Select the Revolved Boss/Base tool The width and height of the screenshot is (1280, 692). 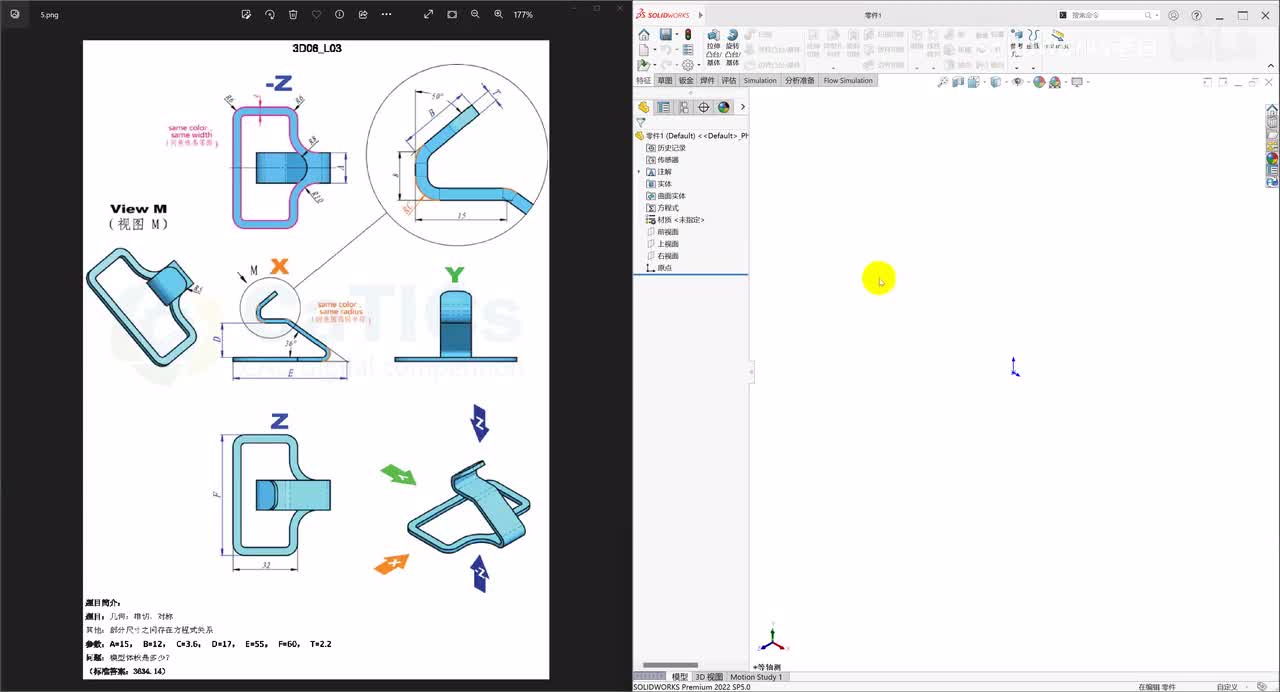tap(733, 47)
